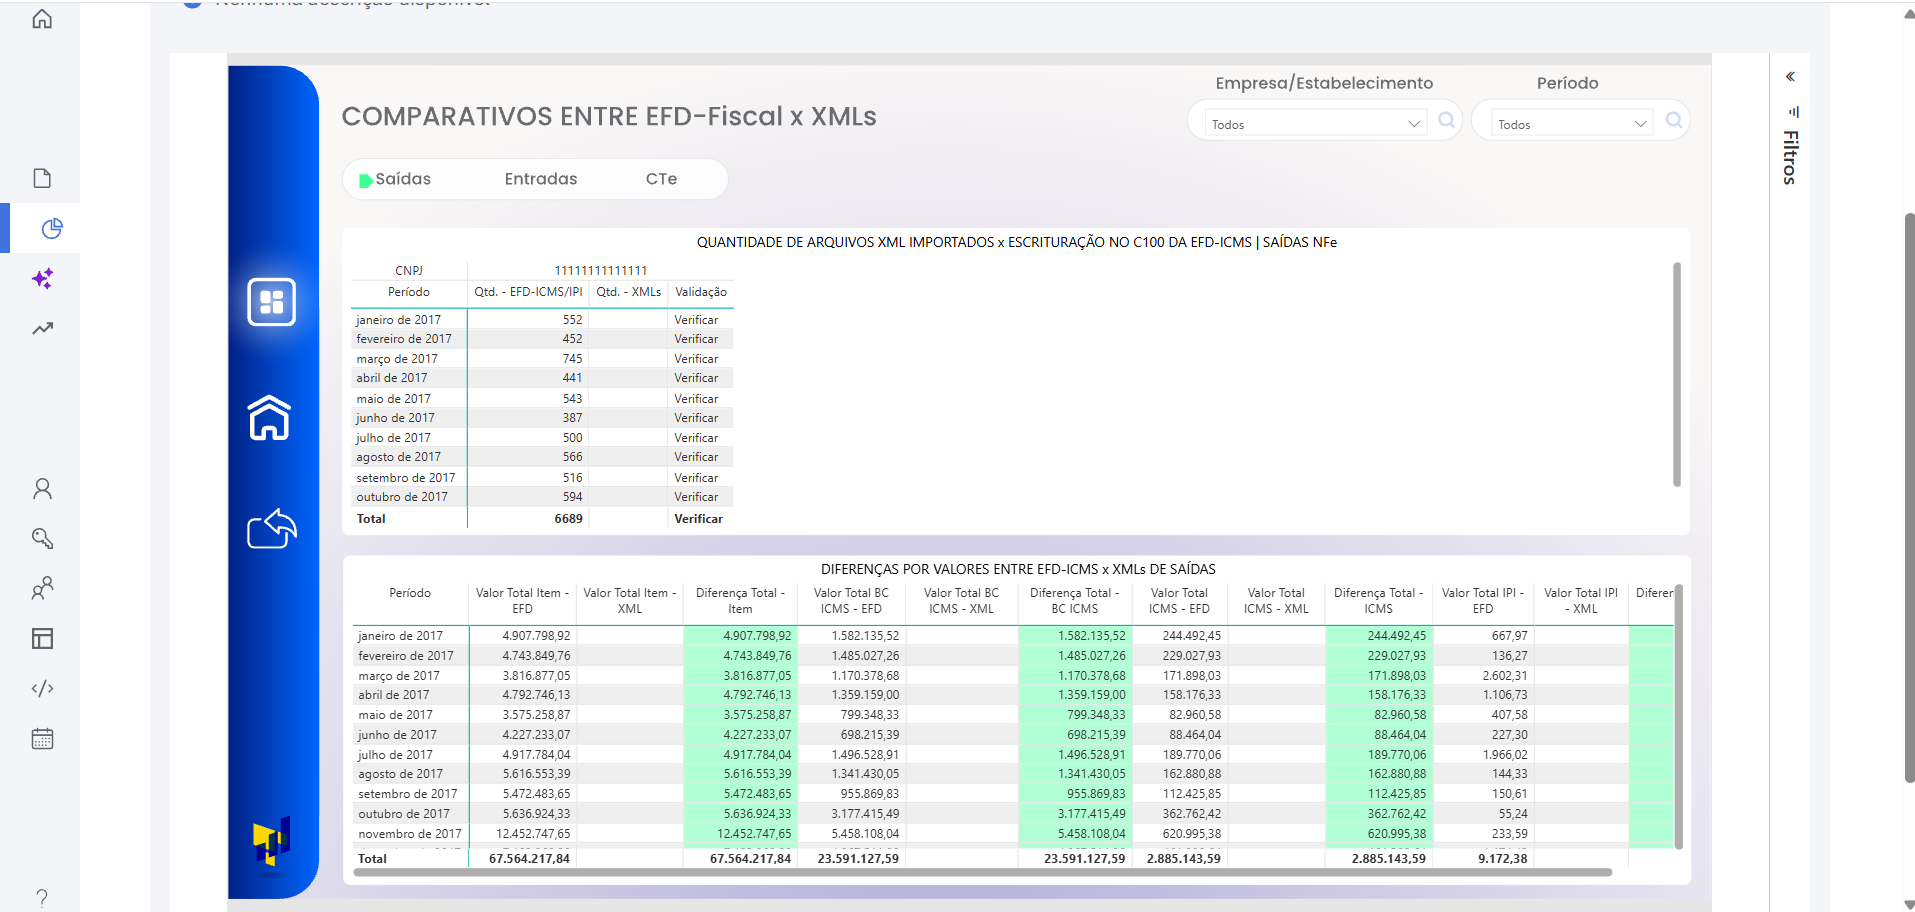Viewport: 1915px width, 912px height.
Task: Open the pie chart reports section
Action: (x=52, y=227)
